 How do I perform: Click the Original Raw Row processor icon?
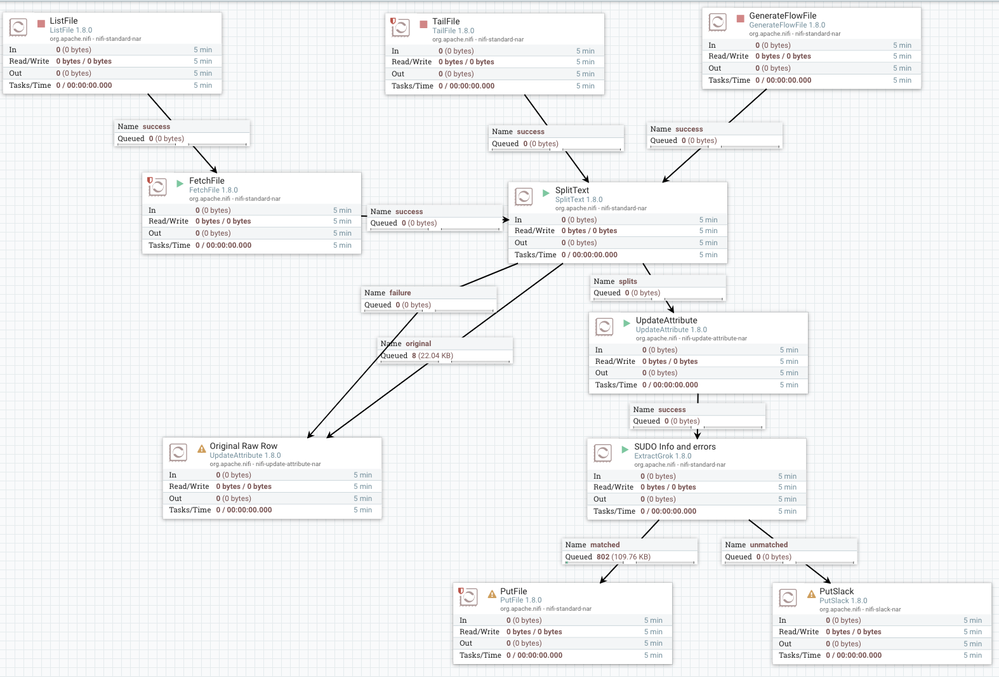178,452
